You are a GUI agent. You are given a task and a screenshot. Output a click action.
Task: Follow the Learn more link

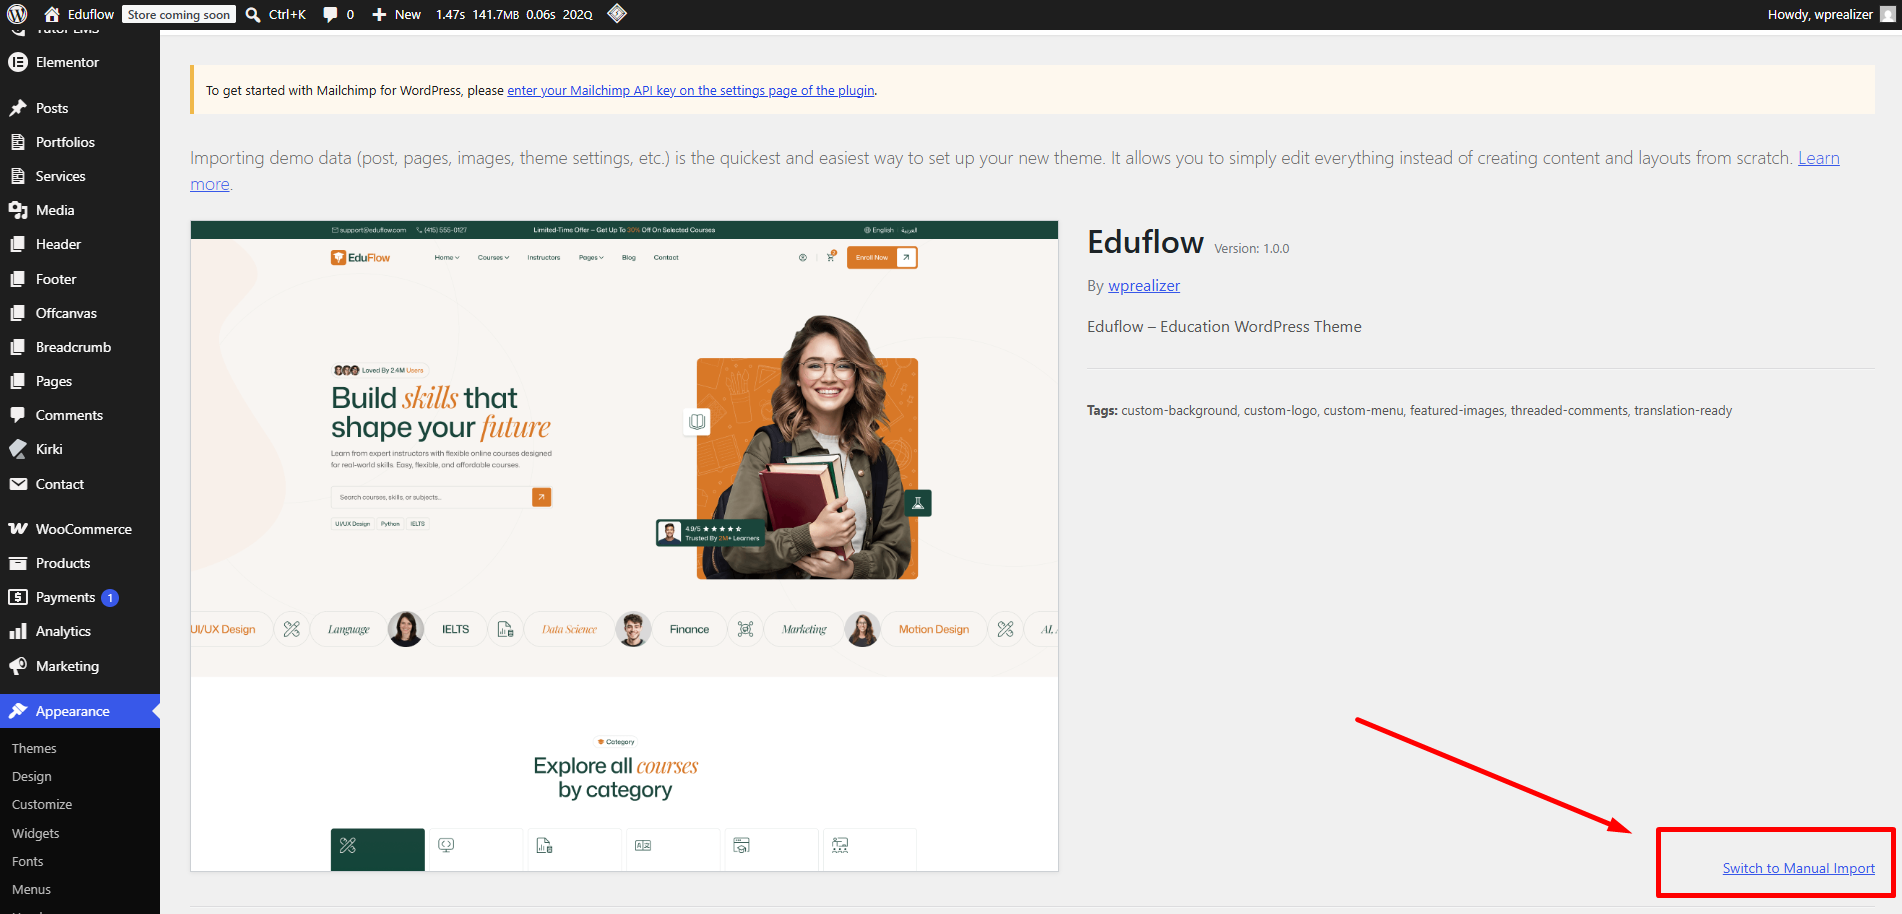[1818, 158]
